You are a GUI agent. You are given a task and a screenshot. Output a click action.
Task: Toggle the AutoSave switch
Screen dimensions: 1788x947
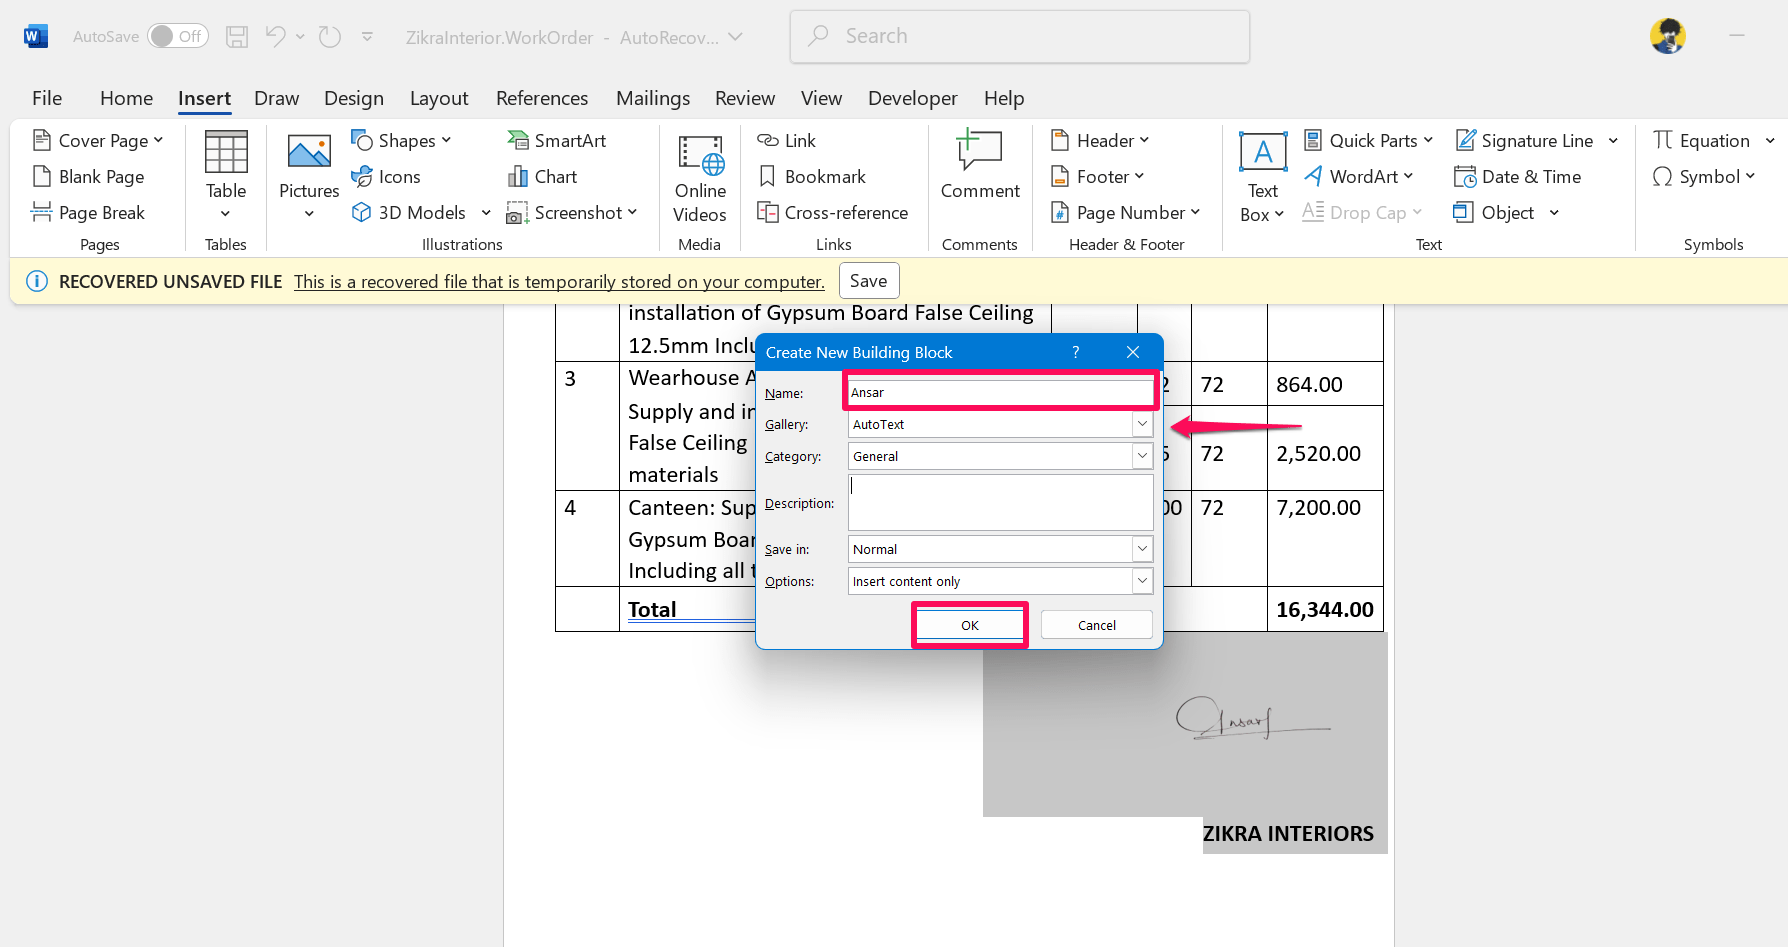(x=177, y=37)
